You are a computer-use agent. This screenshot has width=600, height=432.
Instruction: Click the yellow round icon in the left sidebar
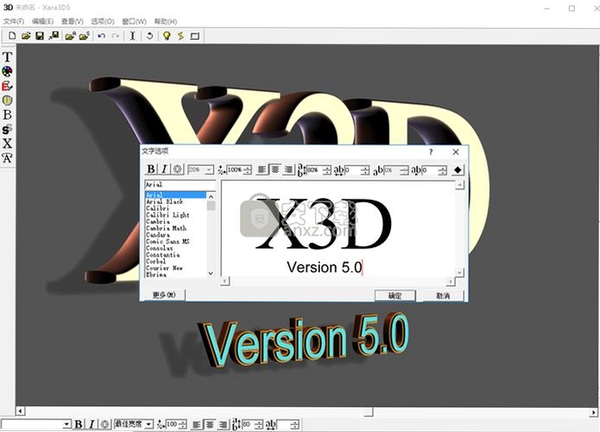(7, 100)
